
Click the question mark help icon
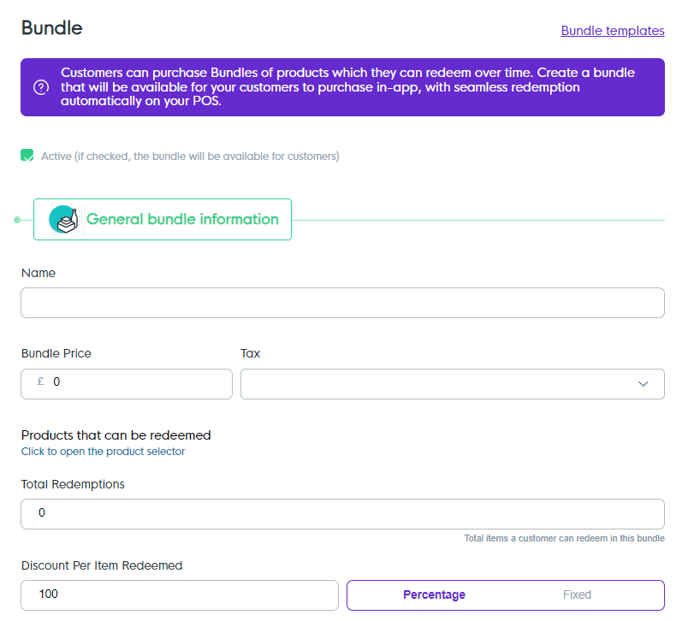pyautogui.click(x=41, y=87)
